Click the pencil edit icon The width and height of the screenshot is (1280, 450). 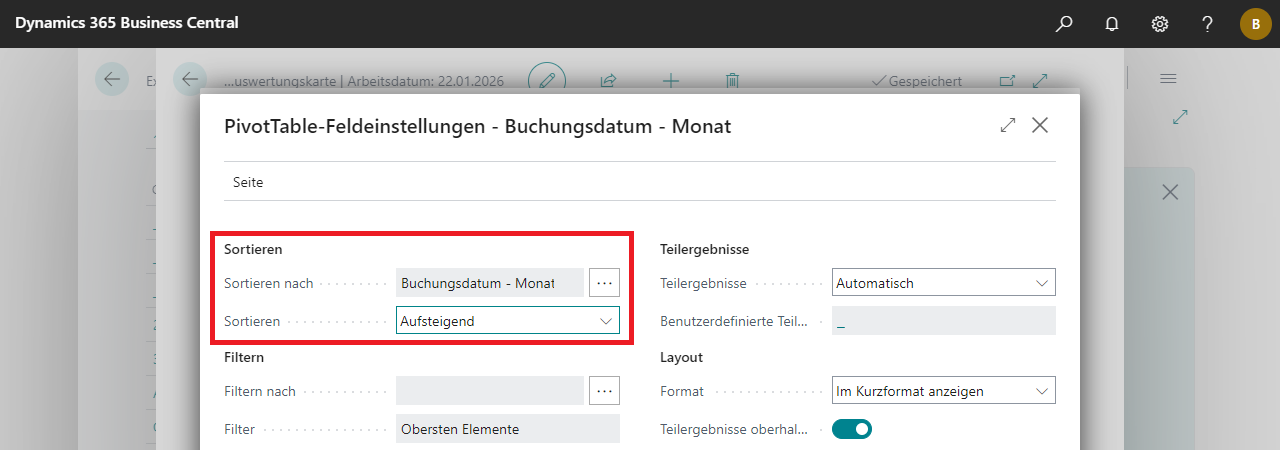pyautogui.click(x=547, y=80)
